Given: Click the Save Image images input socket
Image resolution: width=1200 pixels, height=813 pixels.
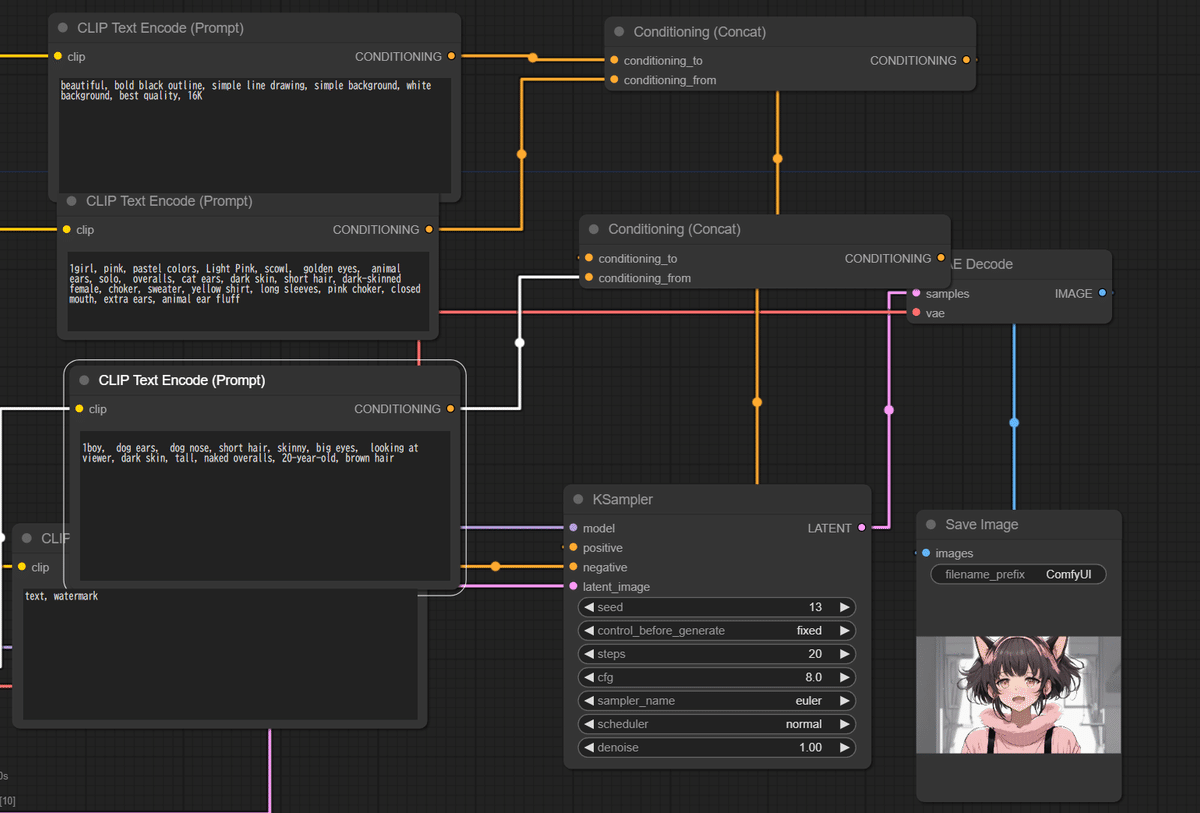Looking at the screenshot, I should (926, 553).
